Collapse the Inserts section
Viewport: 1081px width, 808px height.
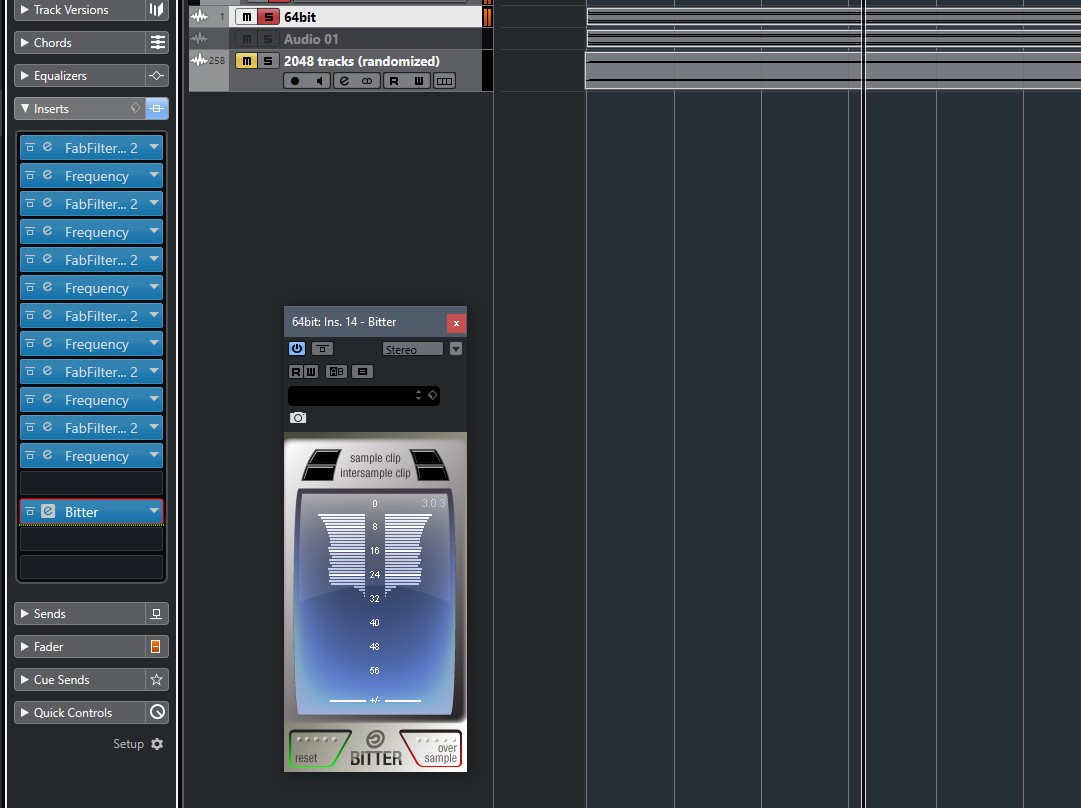25,108
